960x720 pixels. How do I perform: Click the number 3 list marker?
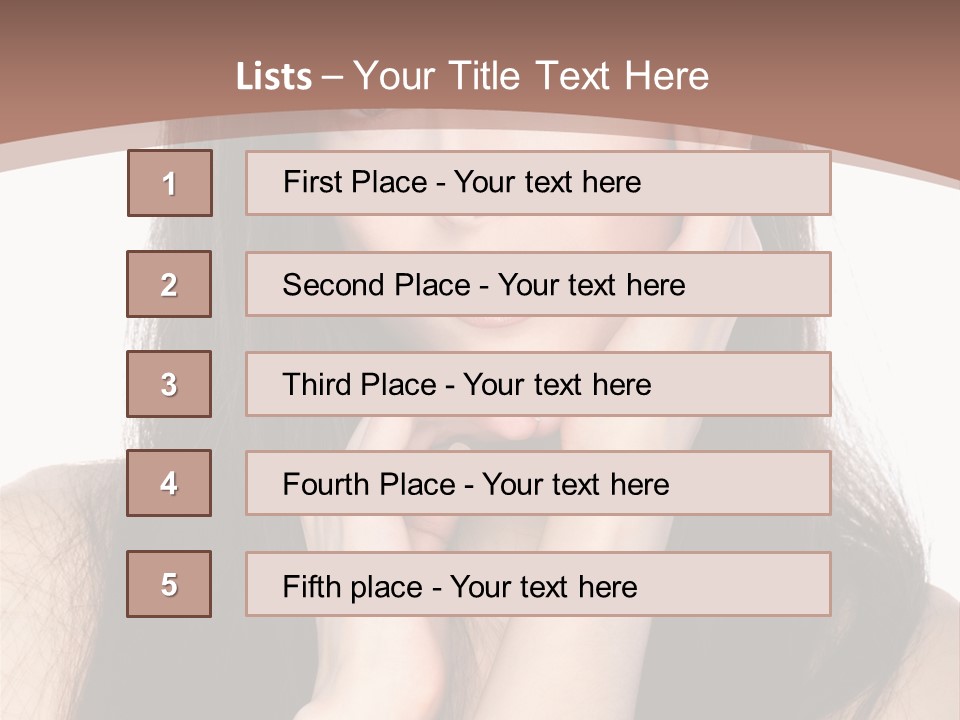tap(169, 384)
